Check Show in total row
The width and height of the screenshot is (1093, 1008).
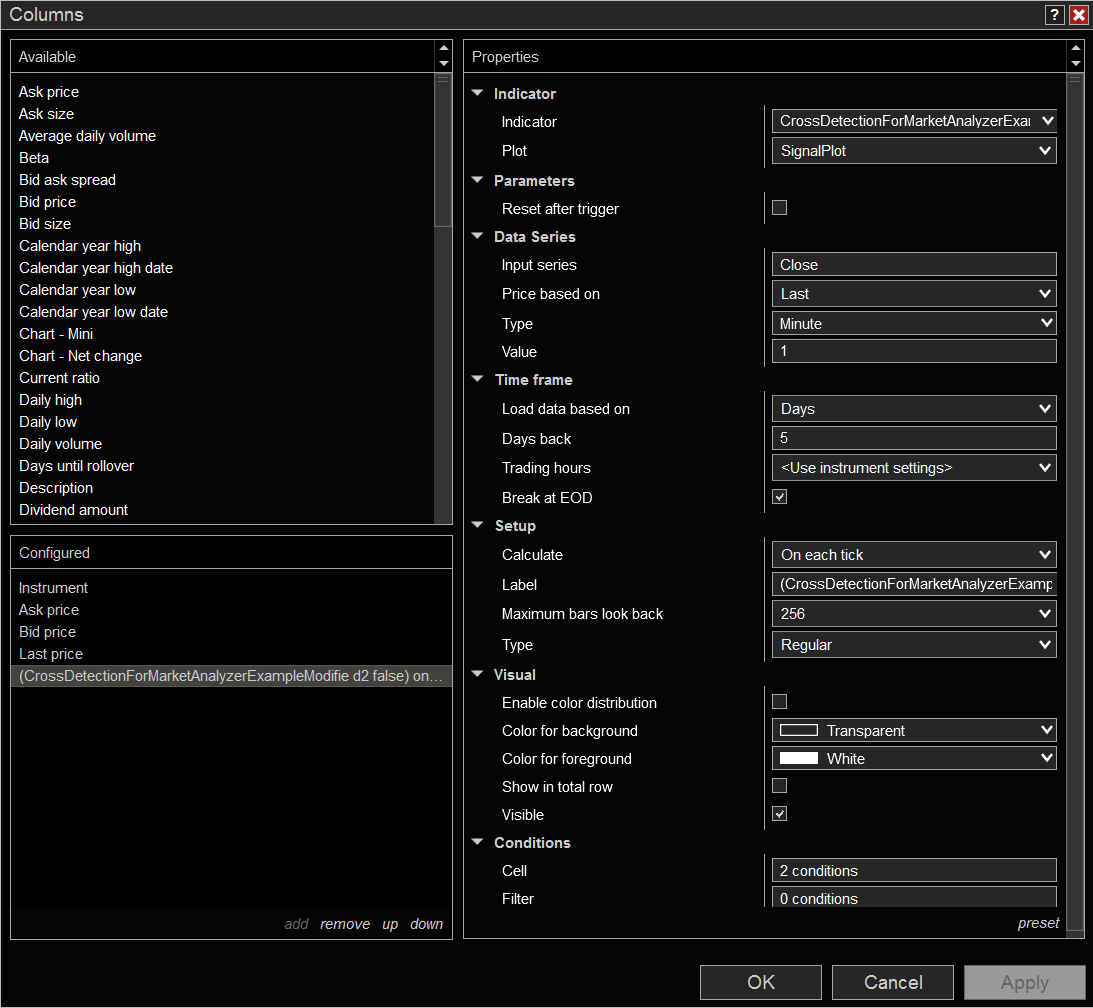(779, 786)
